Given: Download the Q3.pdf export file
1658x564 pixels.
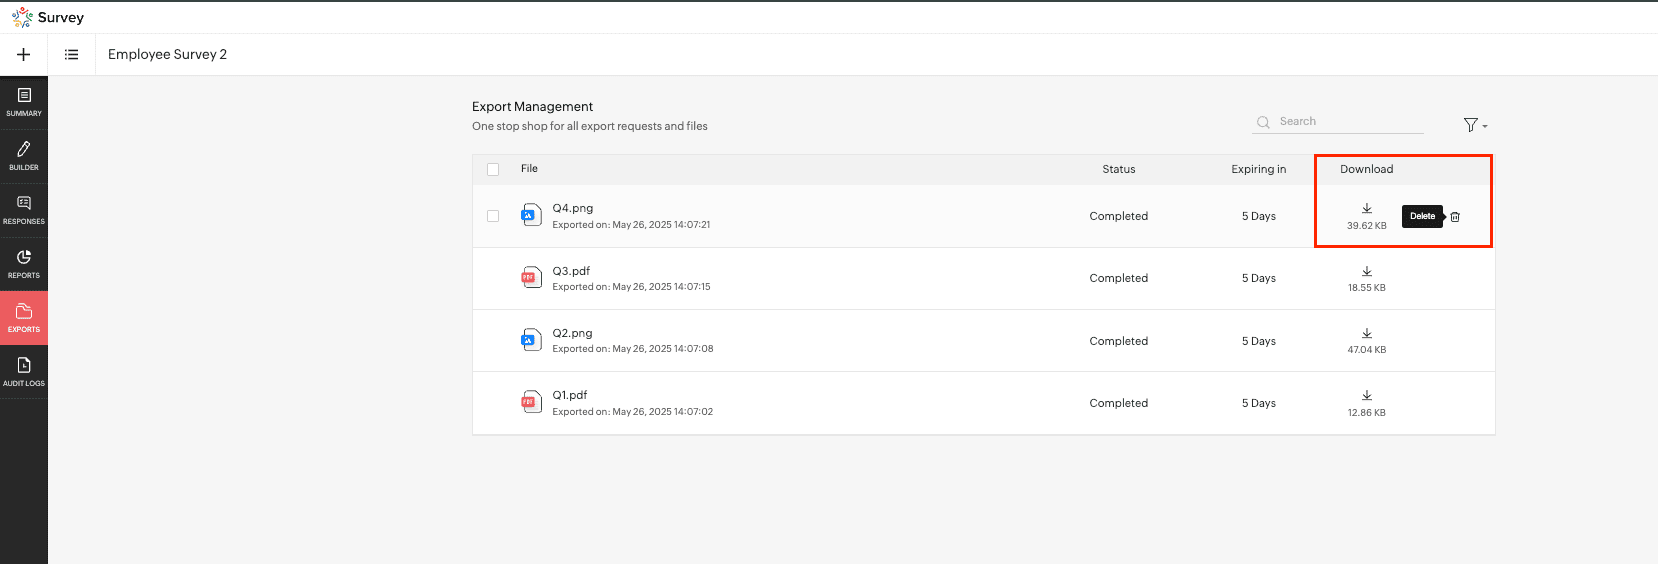Looking at the screenshot, I should (x=1366, y=272).
